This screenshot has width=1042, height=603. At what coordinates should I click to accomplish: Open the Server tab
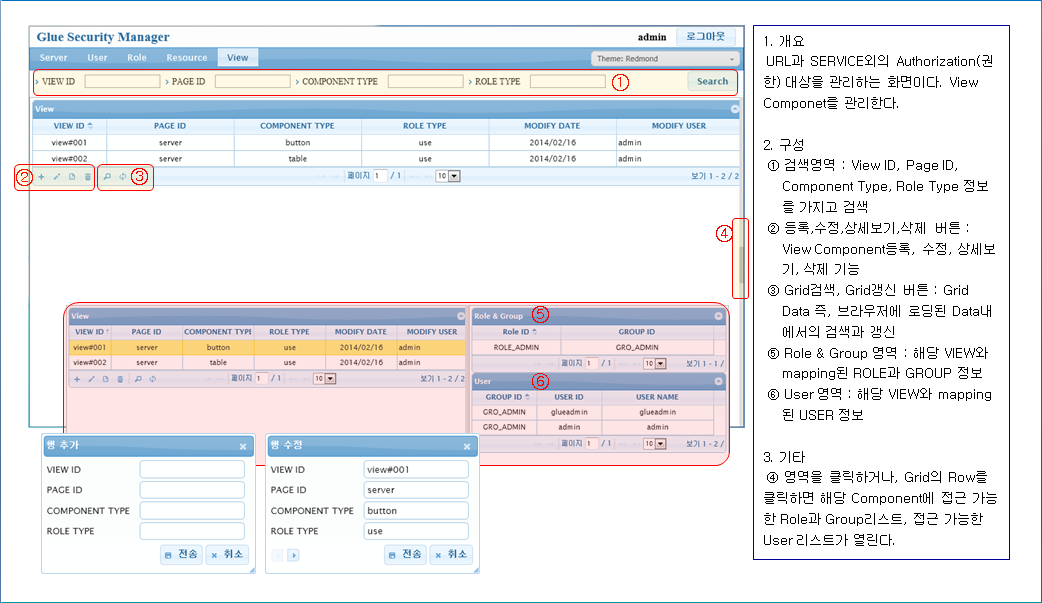click(x=54, y=58)
